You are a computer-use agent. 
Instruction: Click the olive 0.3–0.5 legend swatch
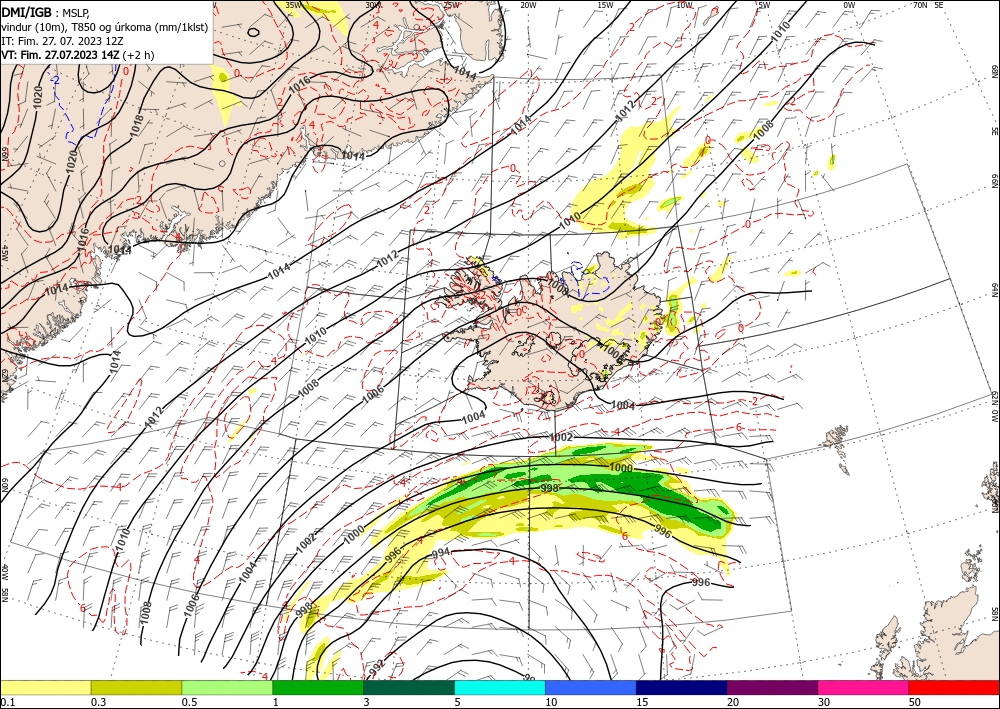[136, 687]
